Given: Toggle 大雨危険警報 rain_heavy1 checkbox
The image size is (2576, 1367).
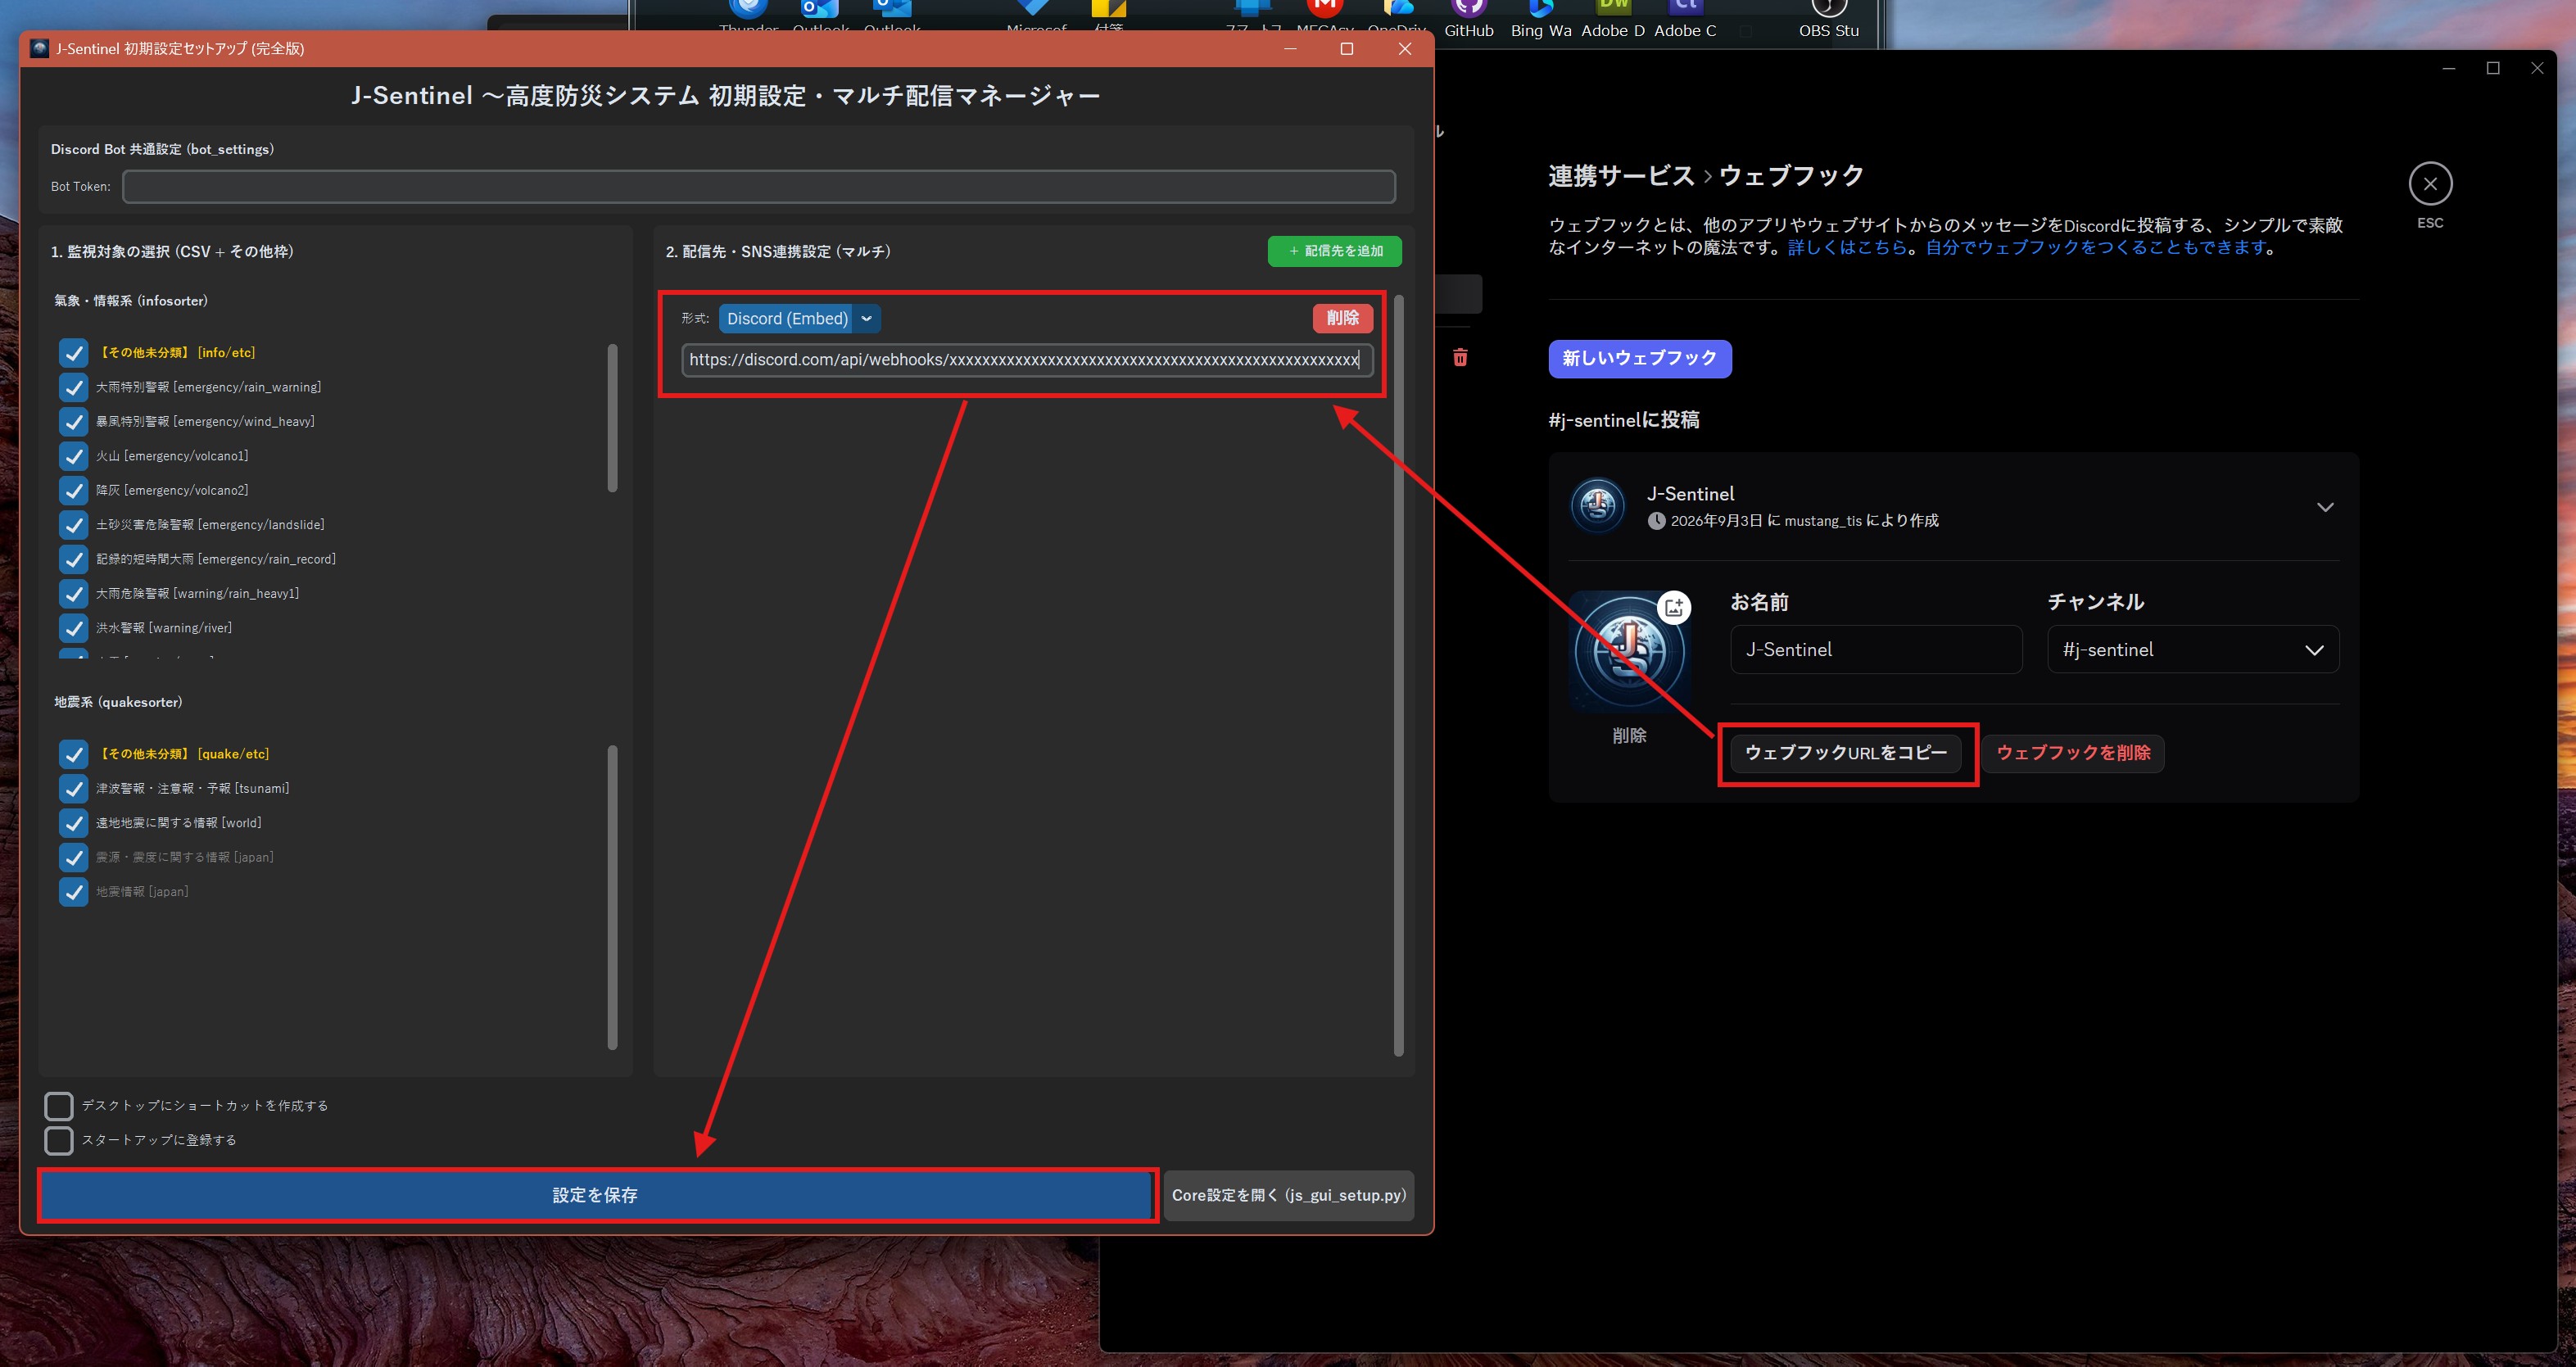Looking at the screenshot, I should [73, 594].
